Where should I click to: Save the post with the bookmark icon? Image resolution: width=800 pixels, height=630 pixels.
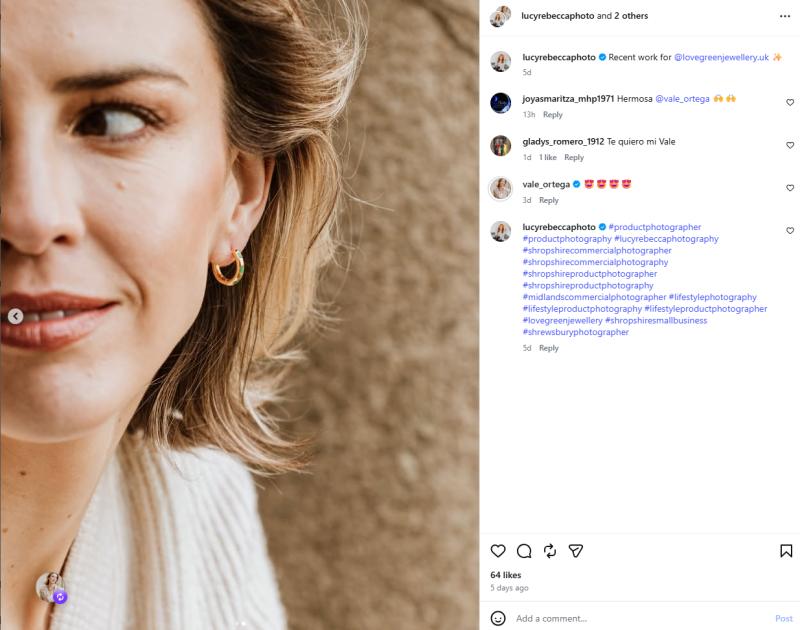786,551
